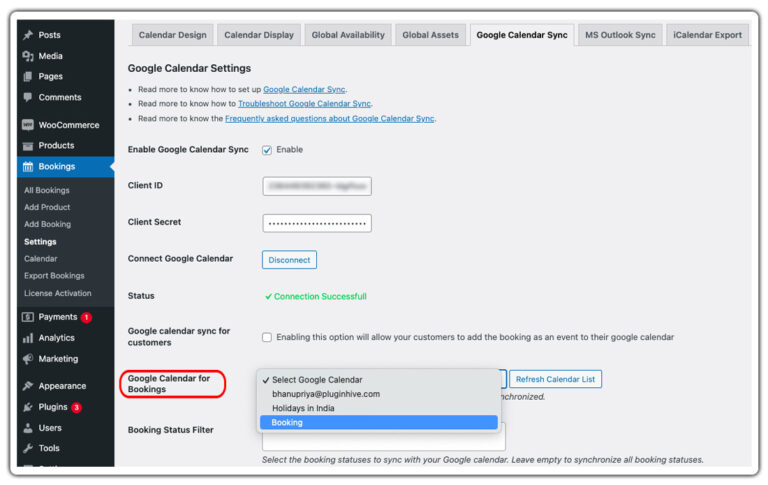
Task: Click the Products archive box icon
Action: [x=28, y=146]
